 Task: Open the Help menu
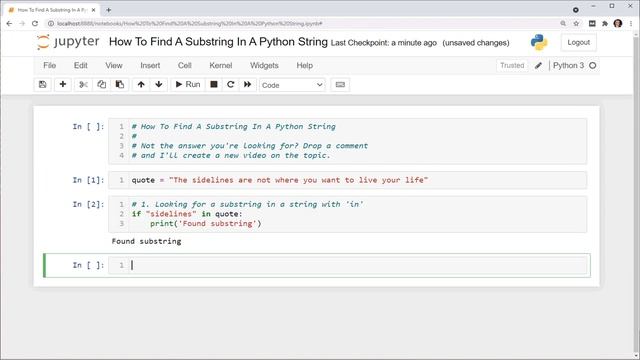pyautogui.click(x=304, y=65)
